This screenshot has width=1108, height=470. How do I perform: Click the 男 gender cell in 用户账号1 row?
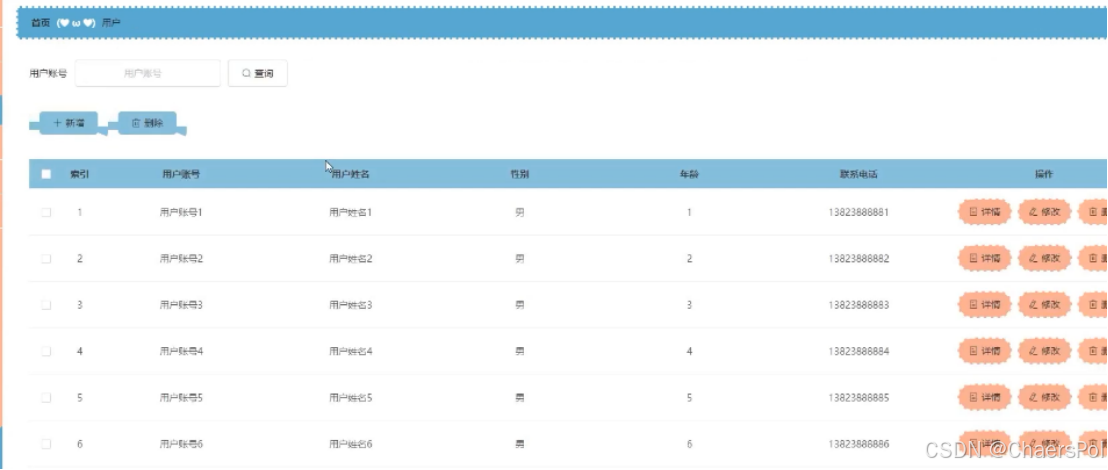coord(520,212)
